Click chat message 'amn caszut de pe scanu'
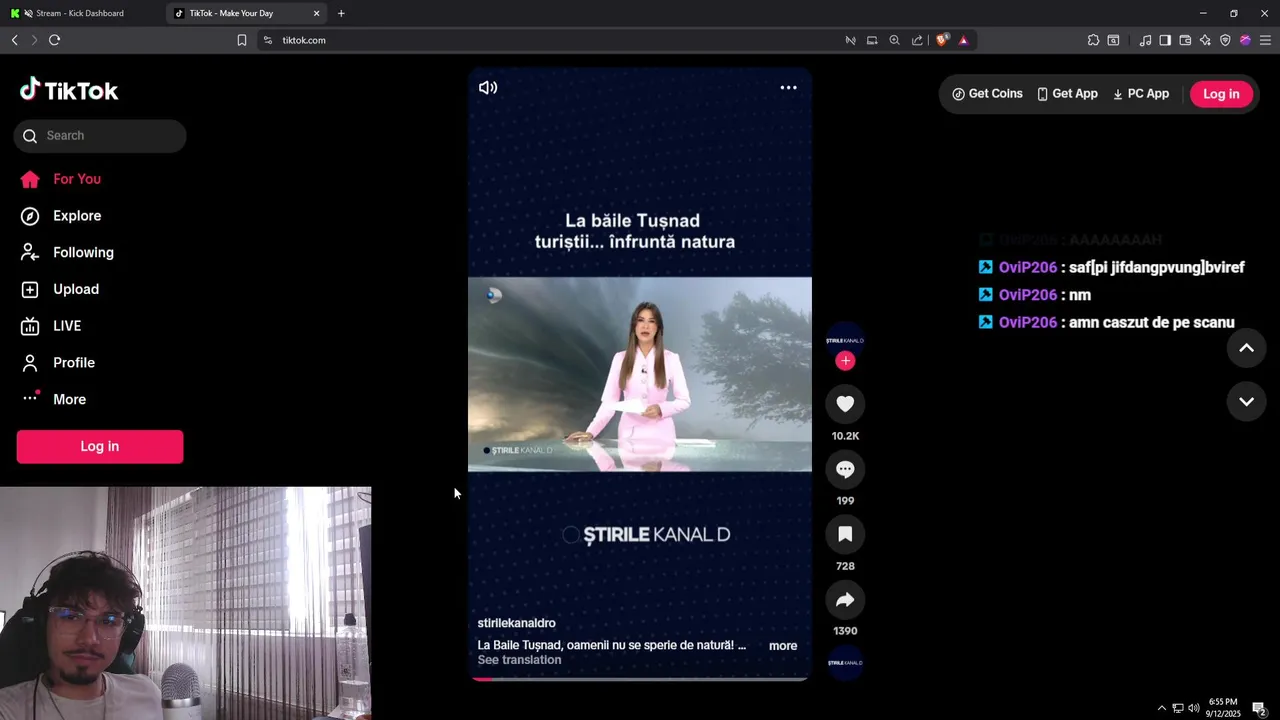This screenshot has width=1280, height=720. [1152, 323]
